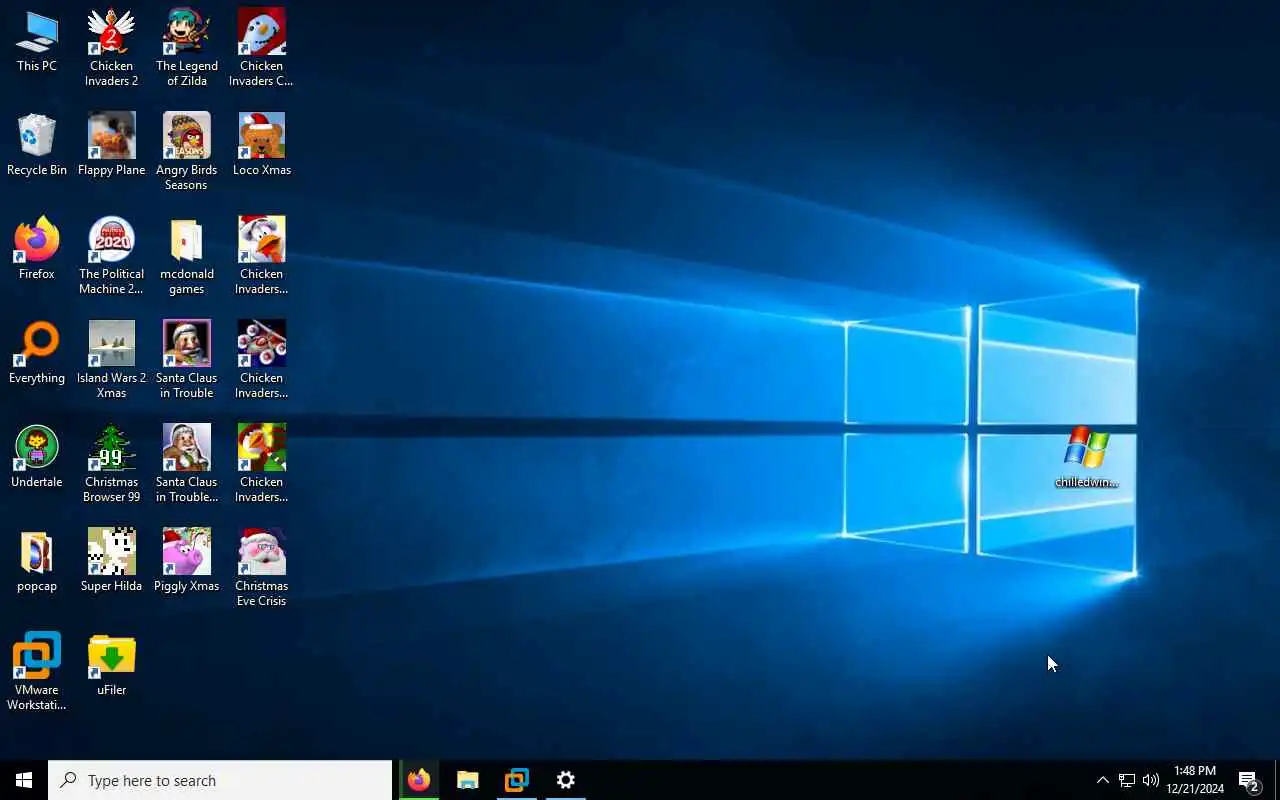Screen dimensions: 1280x800
Task: Open the Windows Start menu
Action: pos(24,780)
